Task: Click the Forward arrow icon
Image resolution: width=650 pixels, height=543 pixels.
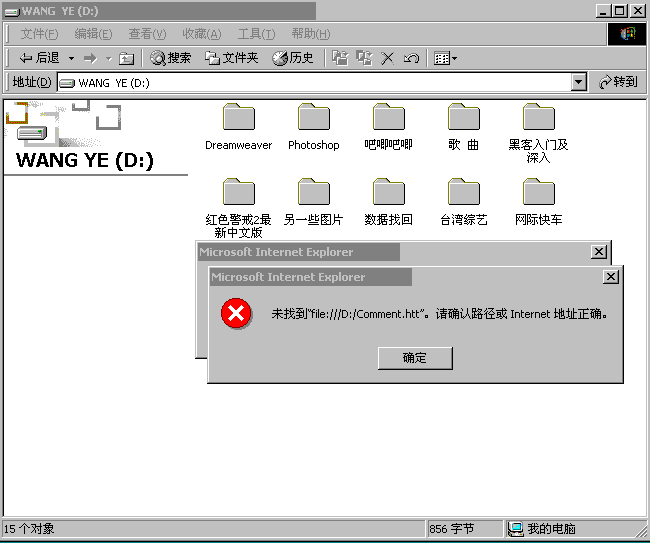Action: click(x=90, y=58)
